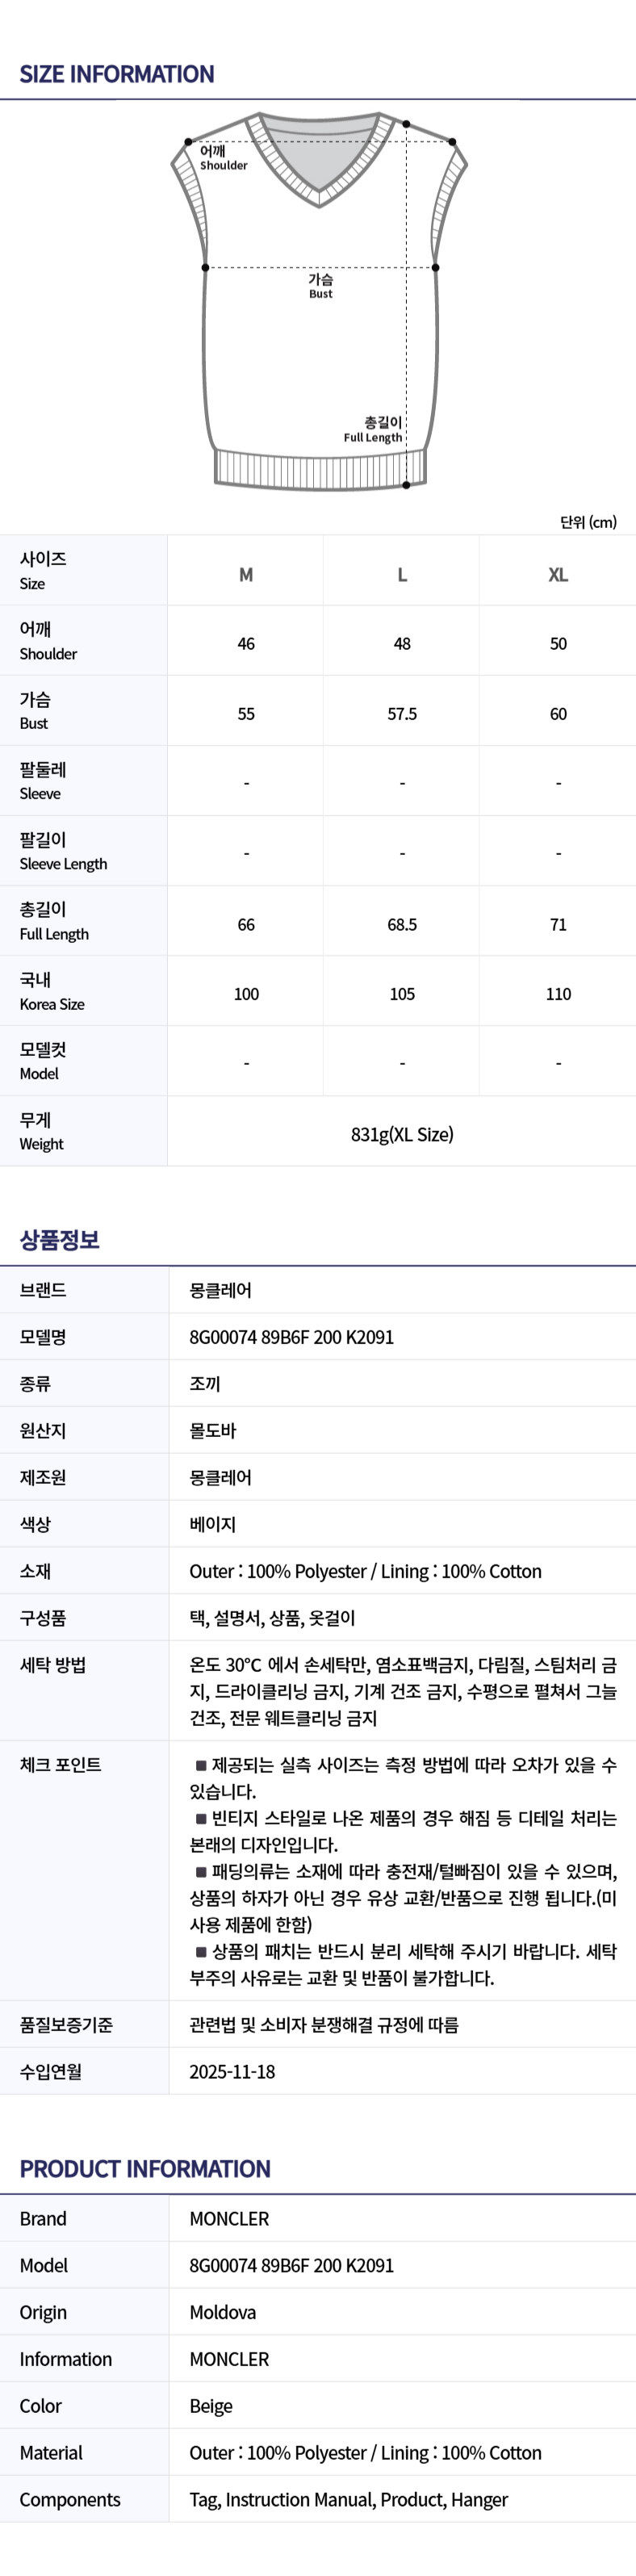Click the L size column header
The width and height of the screenshot is (636, 2576).
tap(402, 575)
